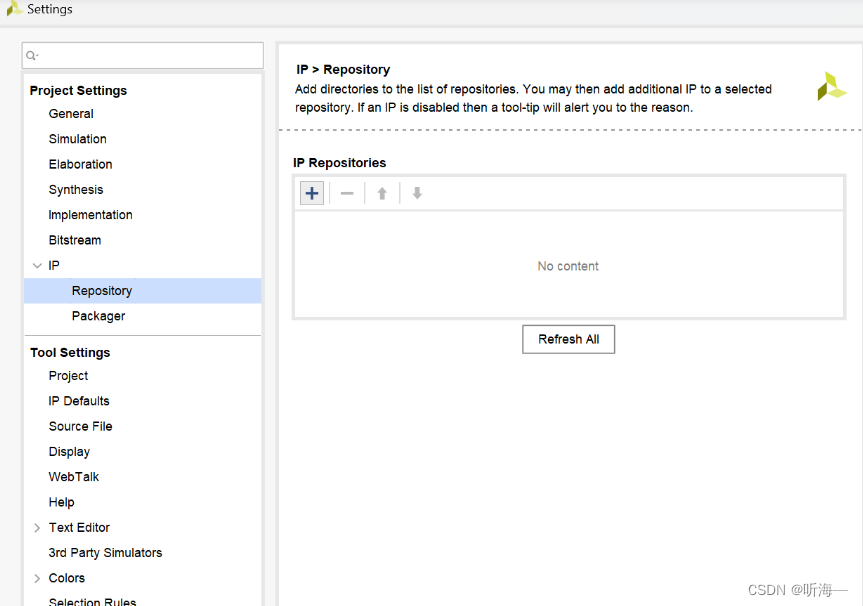Click the IP Repositories label
The image size is (863, 606).
coord(340,163)
